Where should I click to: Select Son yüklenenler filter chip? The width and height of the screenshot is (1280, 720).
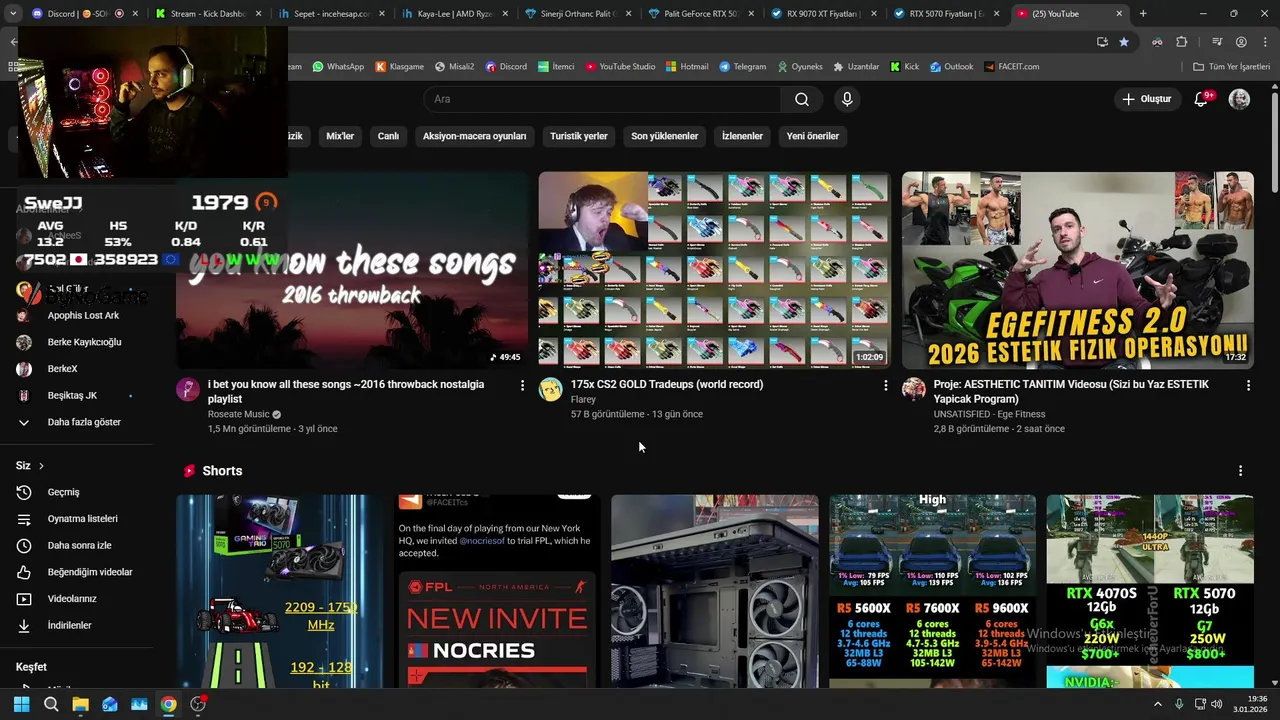click(x=664, y=136)
